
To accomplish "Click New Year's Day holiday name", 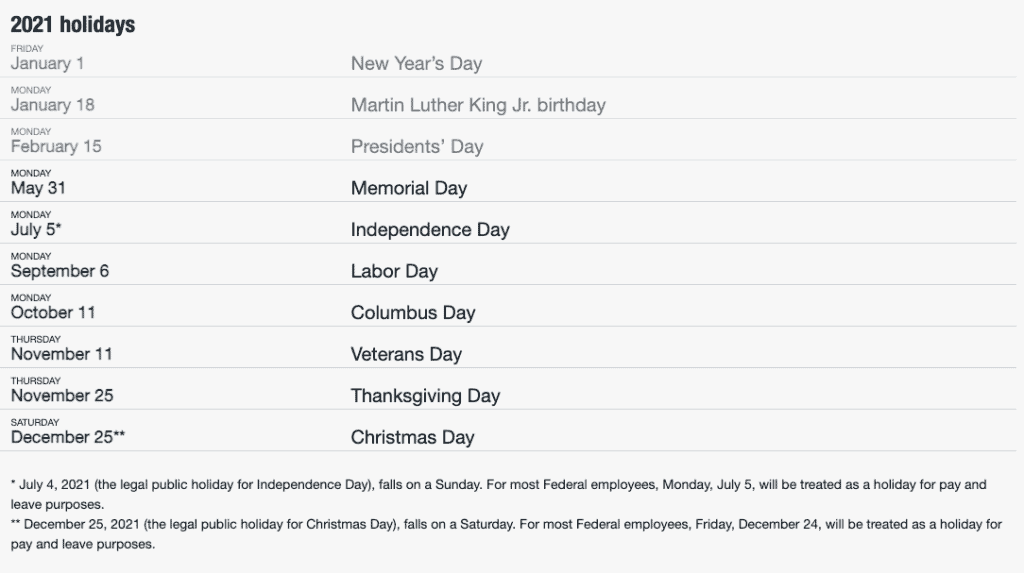I will coord(416,63).
